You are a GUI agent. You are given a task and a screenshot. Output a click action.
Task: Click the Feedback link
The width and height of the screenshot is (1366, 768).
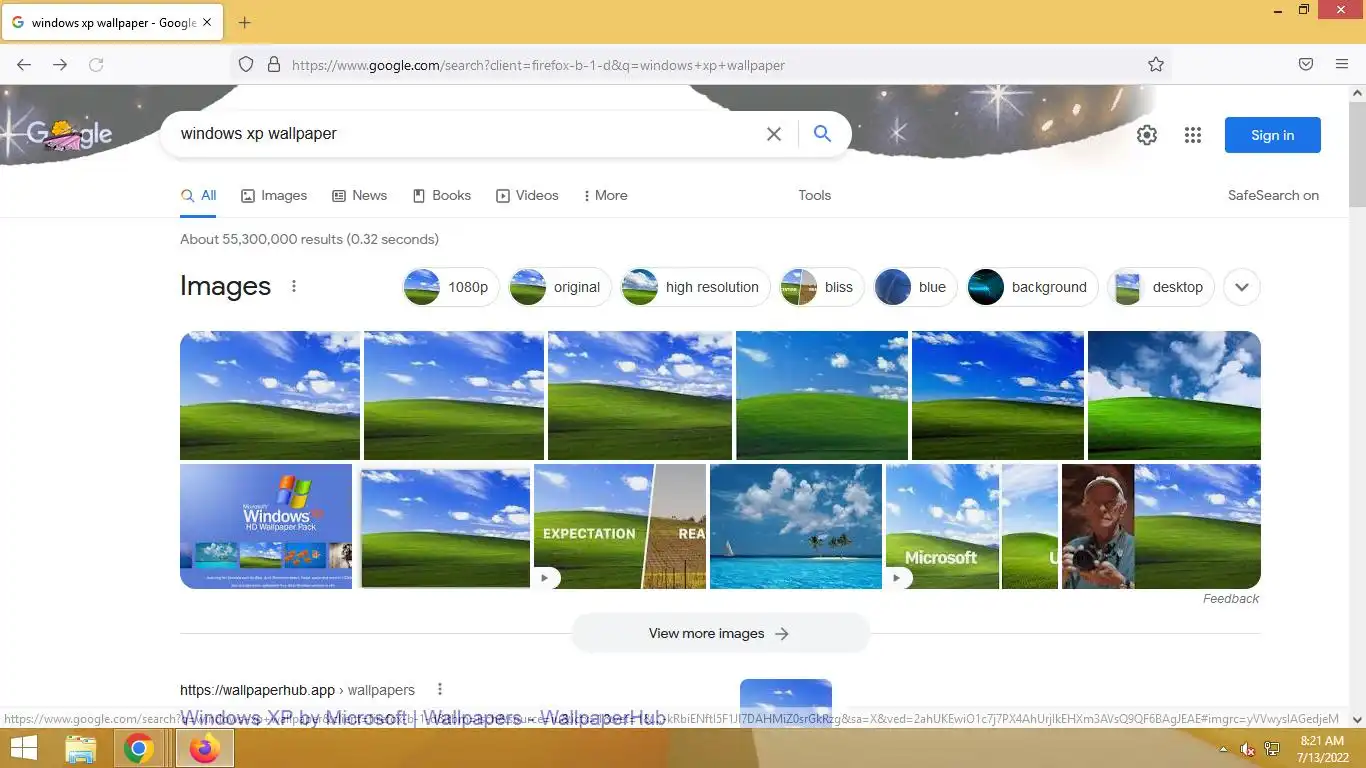(x=1231, y=599)
